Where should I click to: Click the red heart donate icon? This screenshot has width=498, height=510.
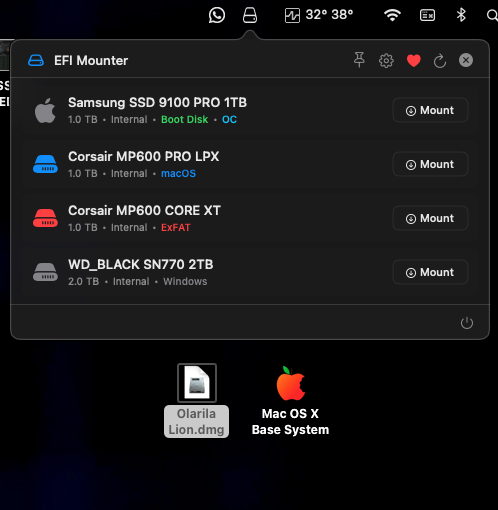[413, 61]
